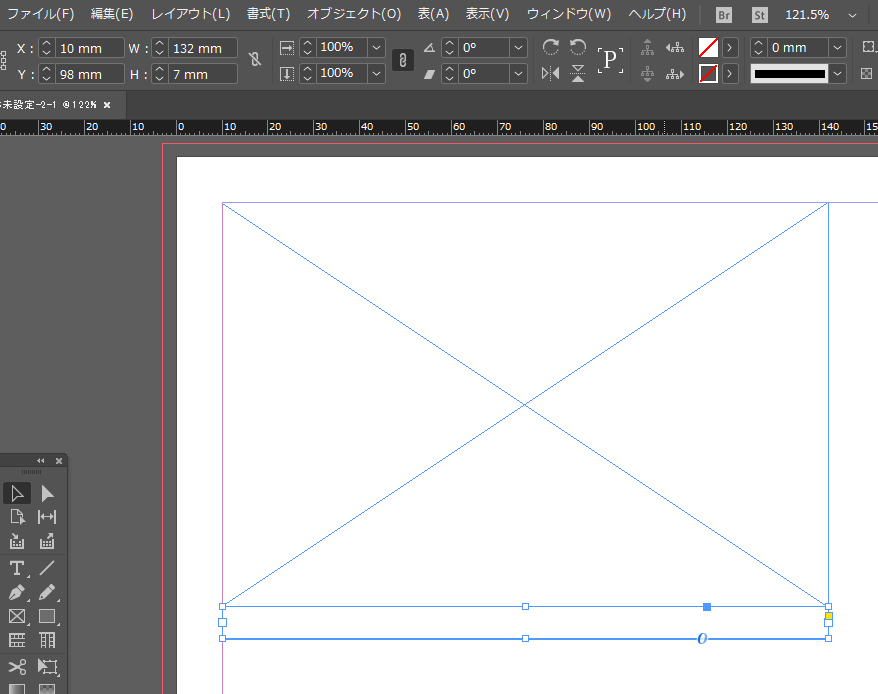Click the Select Container icon
Image resolution: width=878 pixels, height=694 pixels.
click(647, 47)
